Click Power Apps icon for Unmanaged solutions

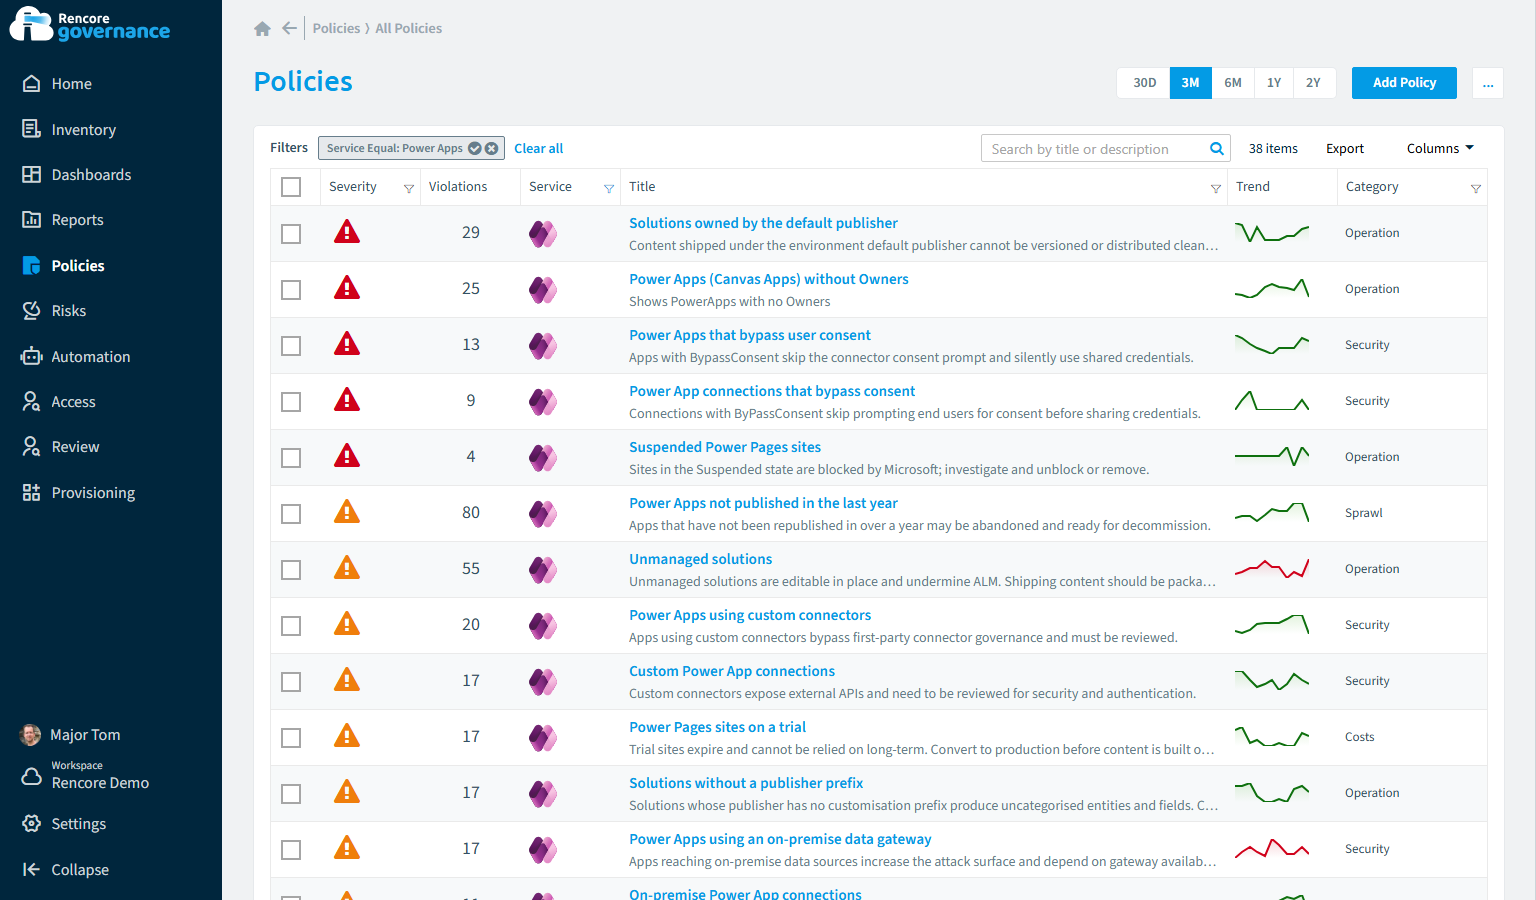coord(542,569)
